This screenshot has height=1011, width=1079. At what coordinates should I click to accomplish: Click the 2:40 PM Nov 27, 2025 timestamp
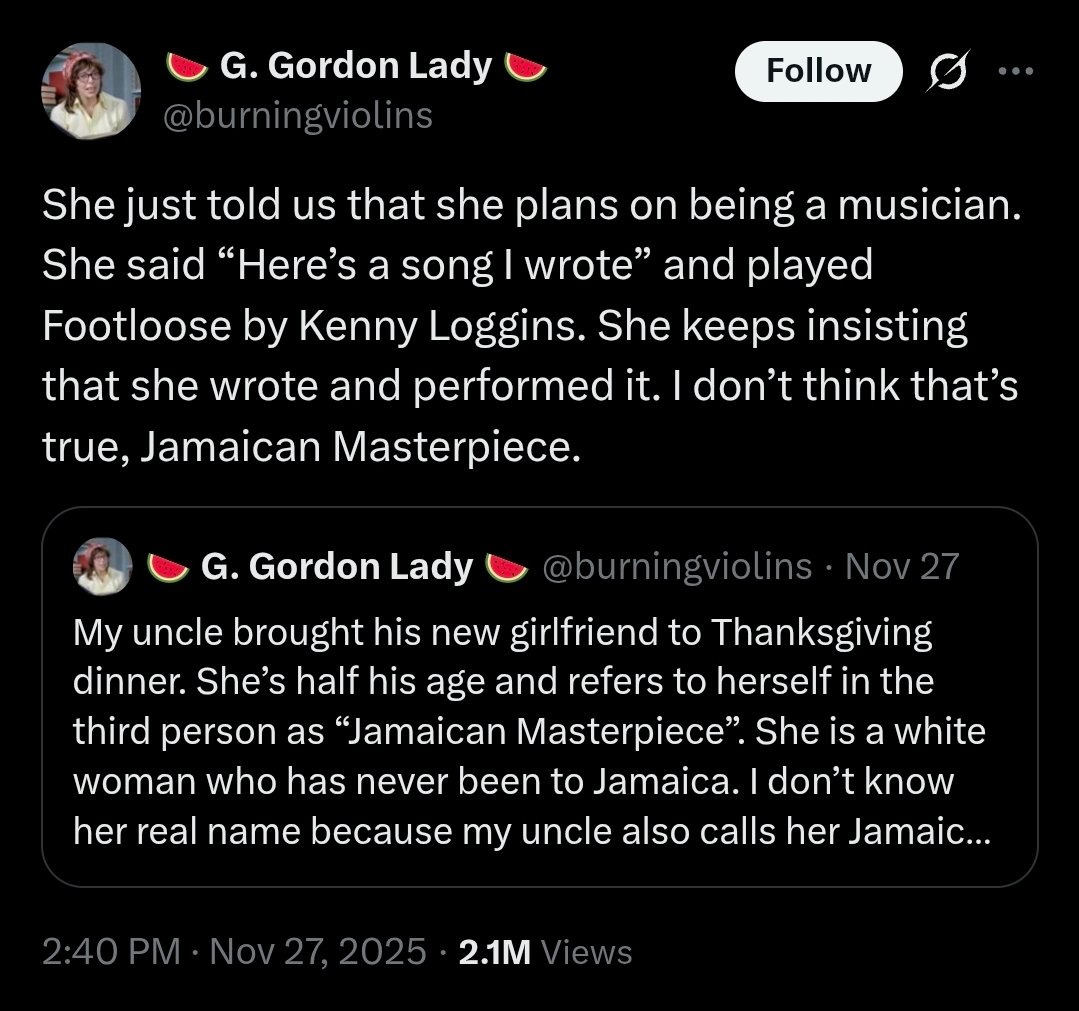(x=234, y=950)
